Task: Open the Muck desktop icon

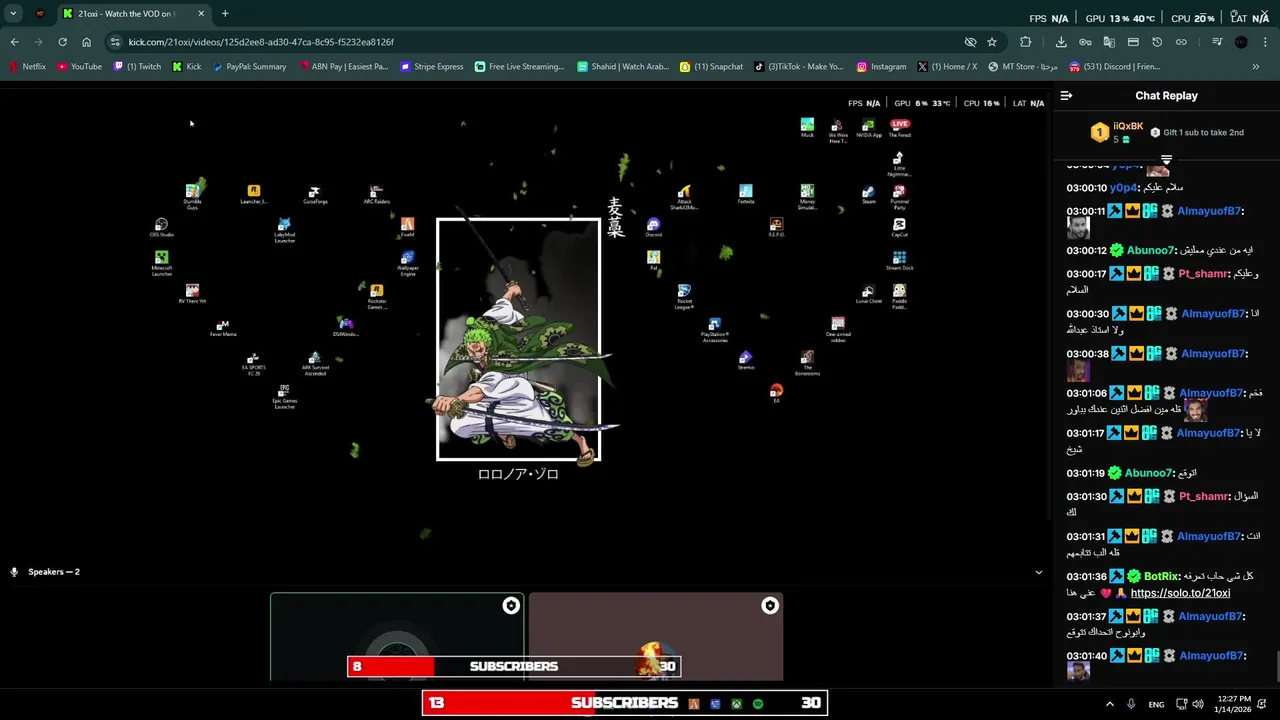Action: 807,128
